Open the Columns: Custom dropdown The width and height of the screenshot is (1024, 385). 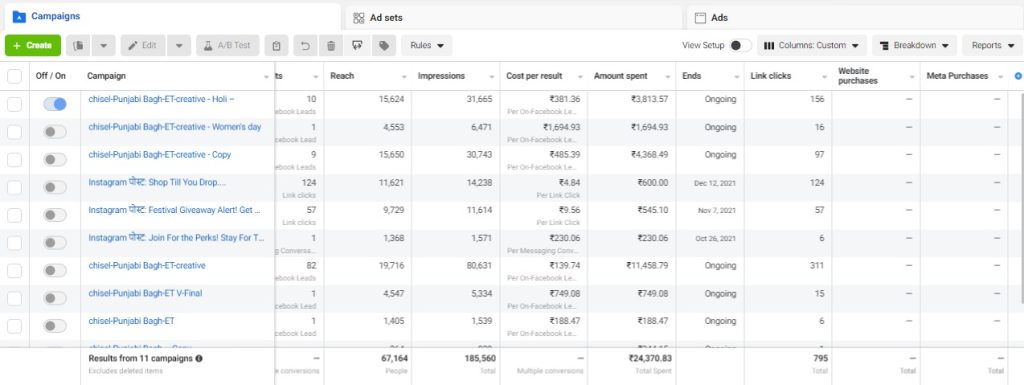(812, 46)
